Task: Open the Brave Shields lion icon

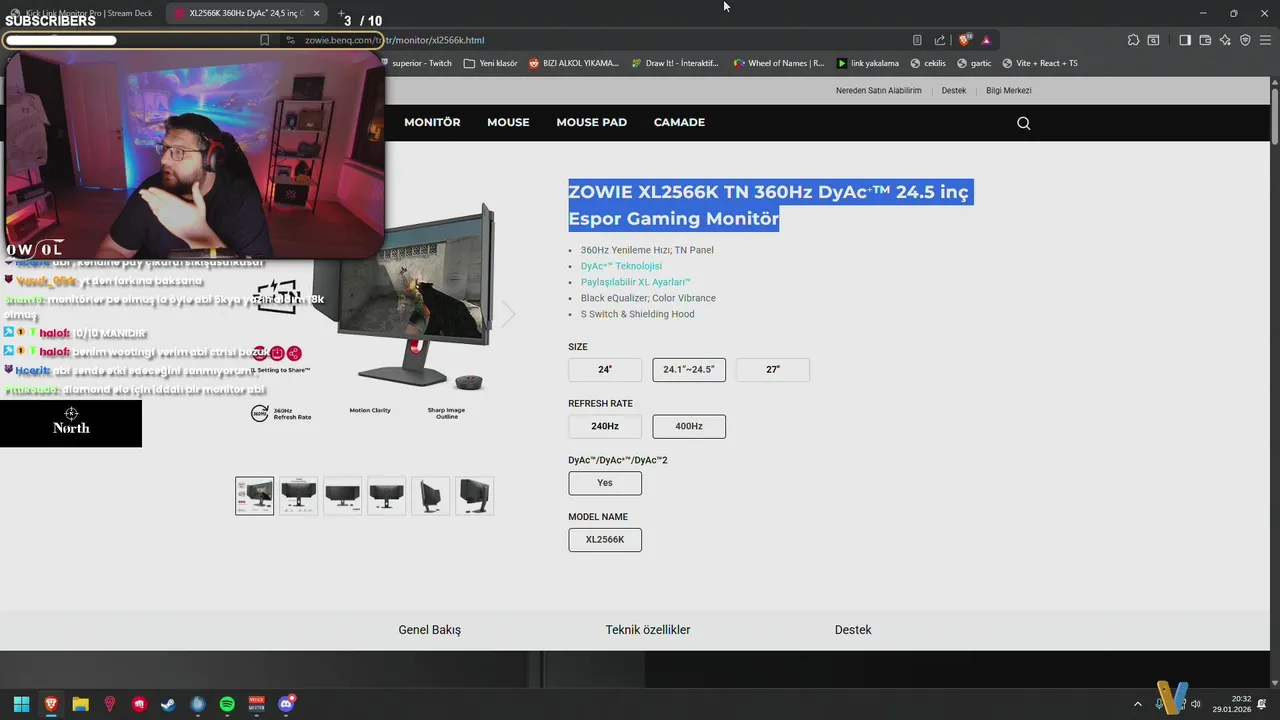Action: point(964,40)
